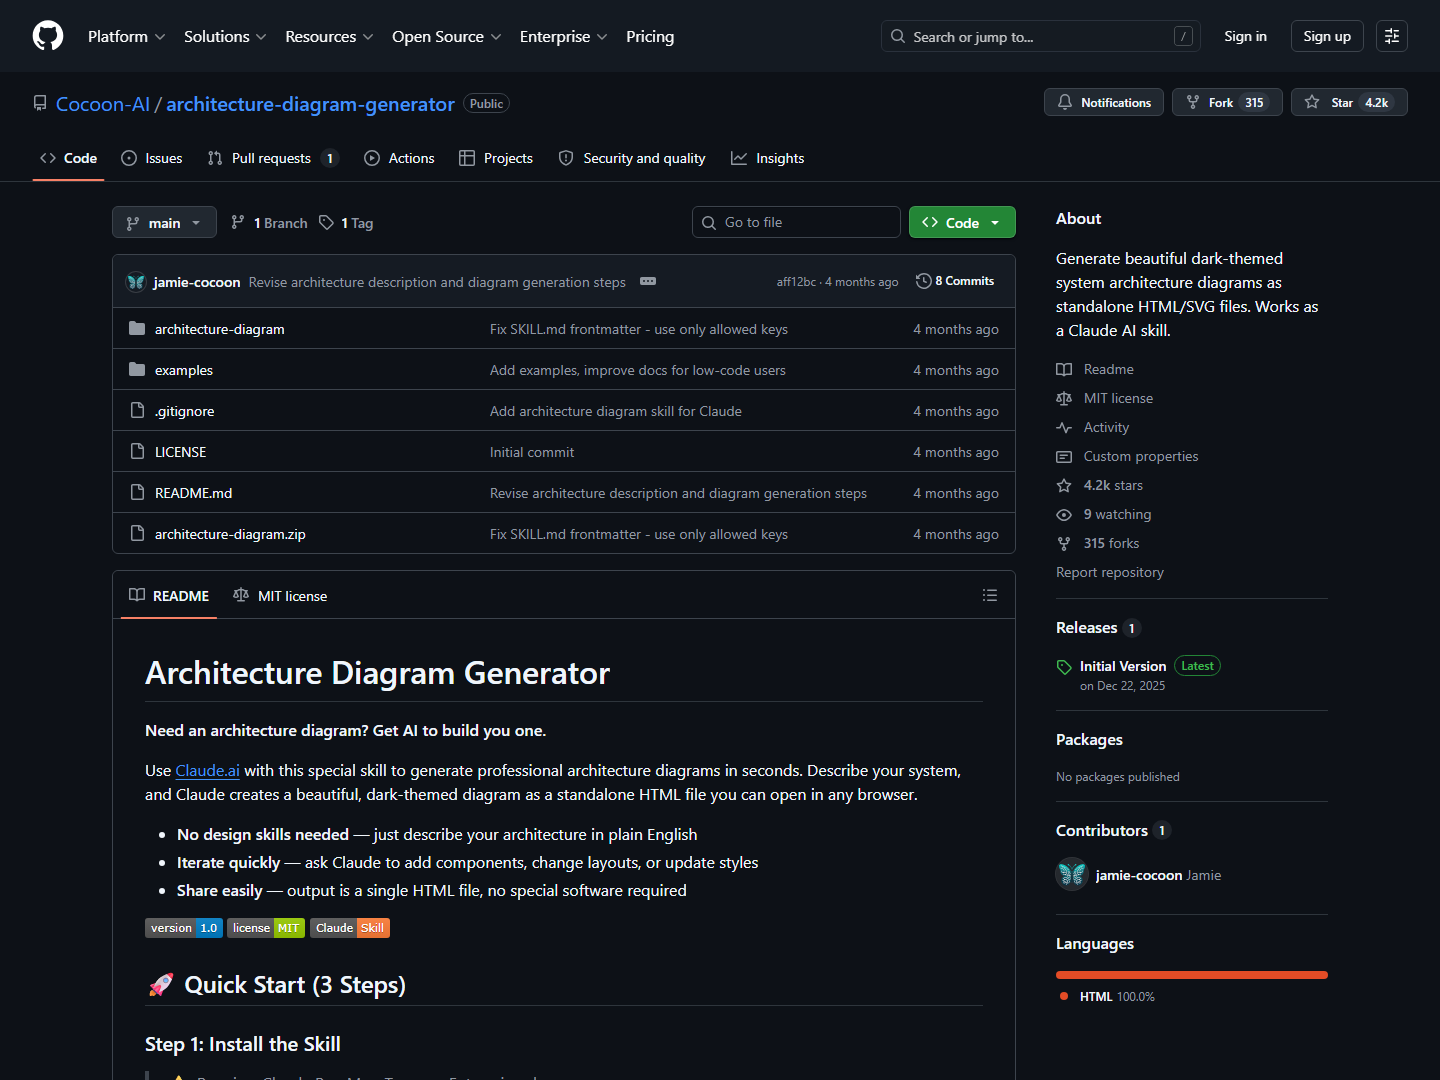1440x1080 pixels.
Task: Select the README tab in file viewer
Action: point(169,595)
